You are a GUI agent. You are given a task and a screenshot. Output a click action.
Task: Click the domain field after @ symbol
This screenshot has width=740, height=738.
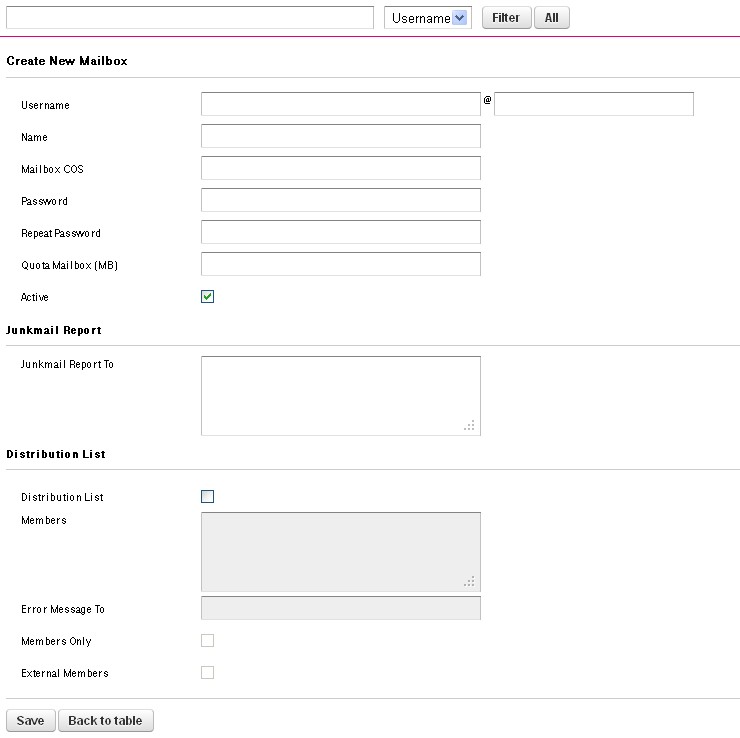coord(594,104)
